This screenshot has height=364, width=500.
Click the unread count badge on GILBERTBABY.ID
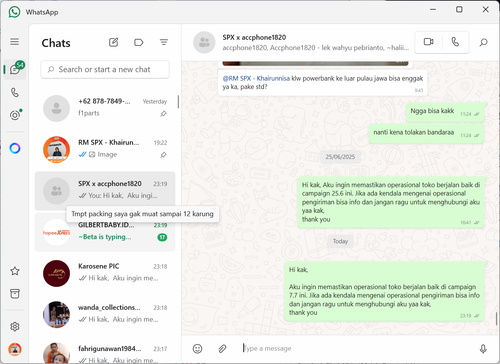(162, 237)
